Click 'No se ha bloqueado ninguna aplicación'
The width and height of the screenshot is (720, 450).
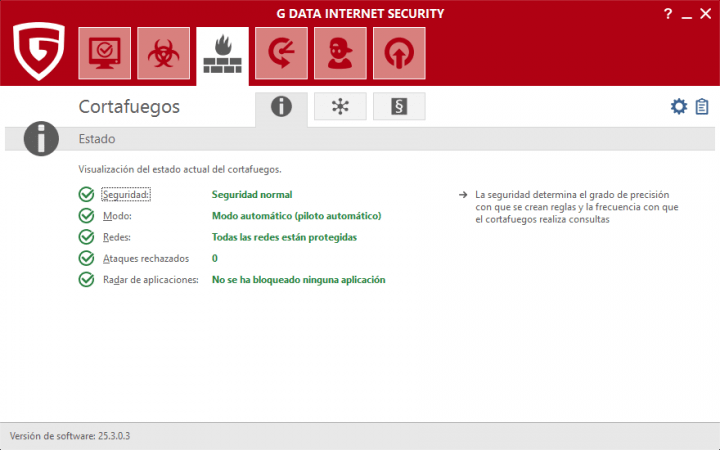(x=298, y=280)
